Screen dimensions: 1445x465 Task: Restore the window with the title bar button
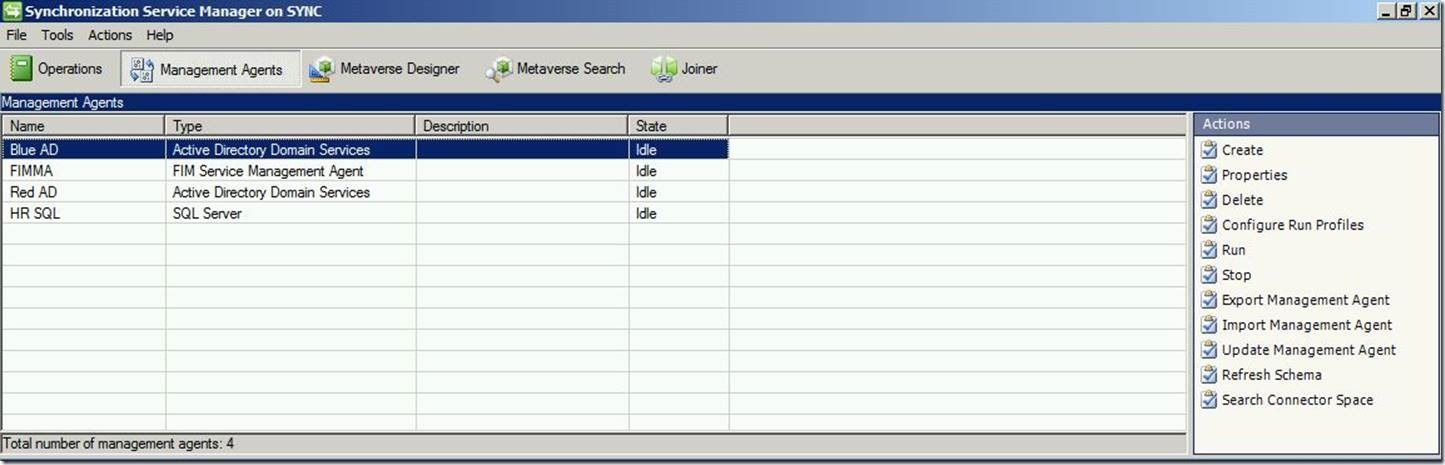[1406, 11]
